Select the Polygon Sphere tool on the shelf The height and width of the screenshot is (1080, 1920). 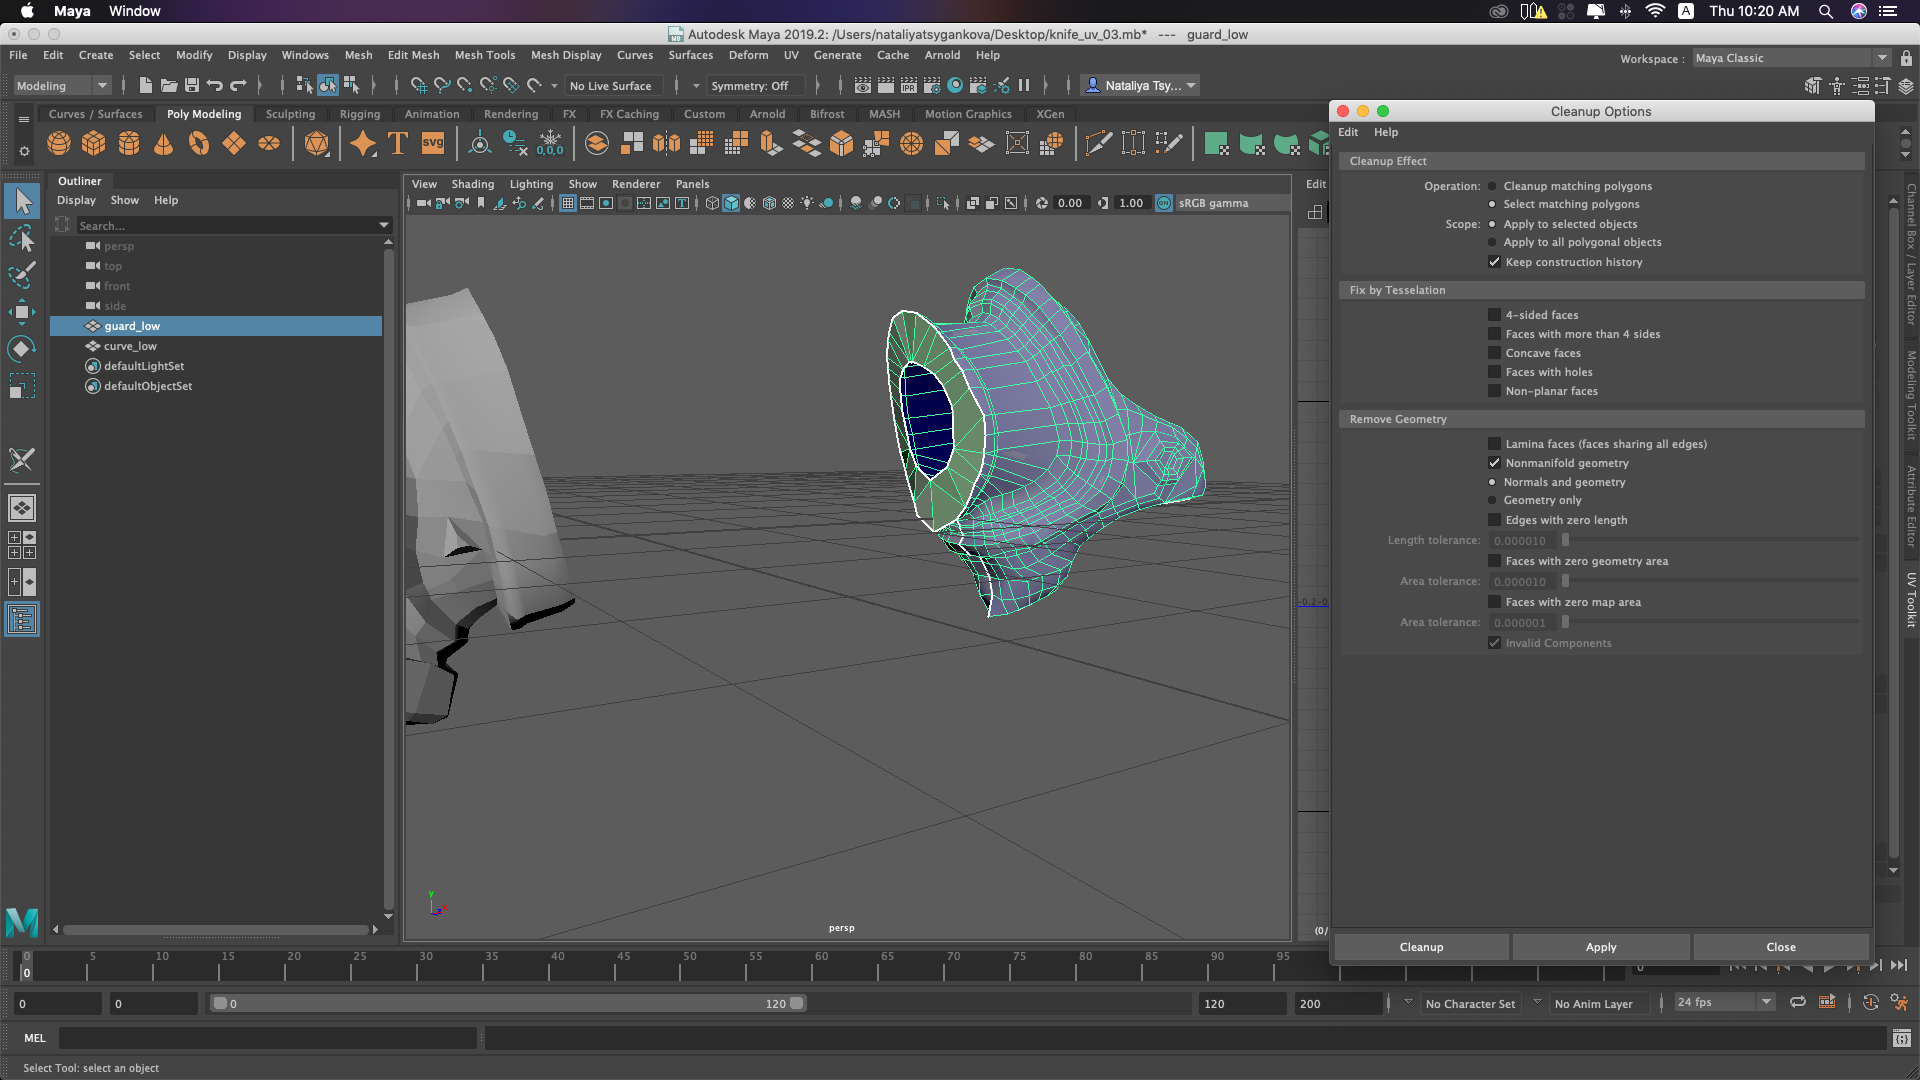tap(58, 143)
